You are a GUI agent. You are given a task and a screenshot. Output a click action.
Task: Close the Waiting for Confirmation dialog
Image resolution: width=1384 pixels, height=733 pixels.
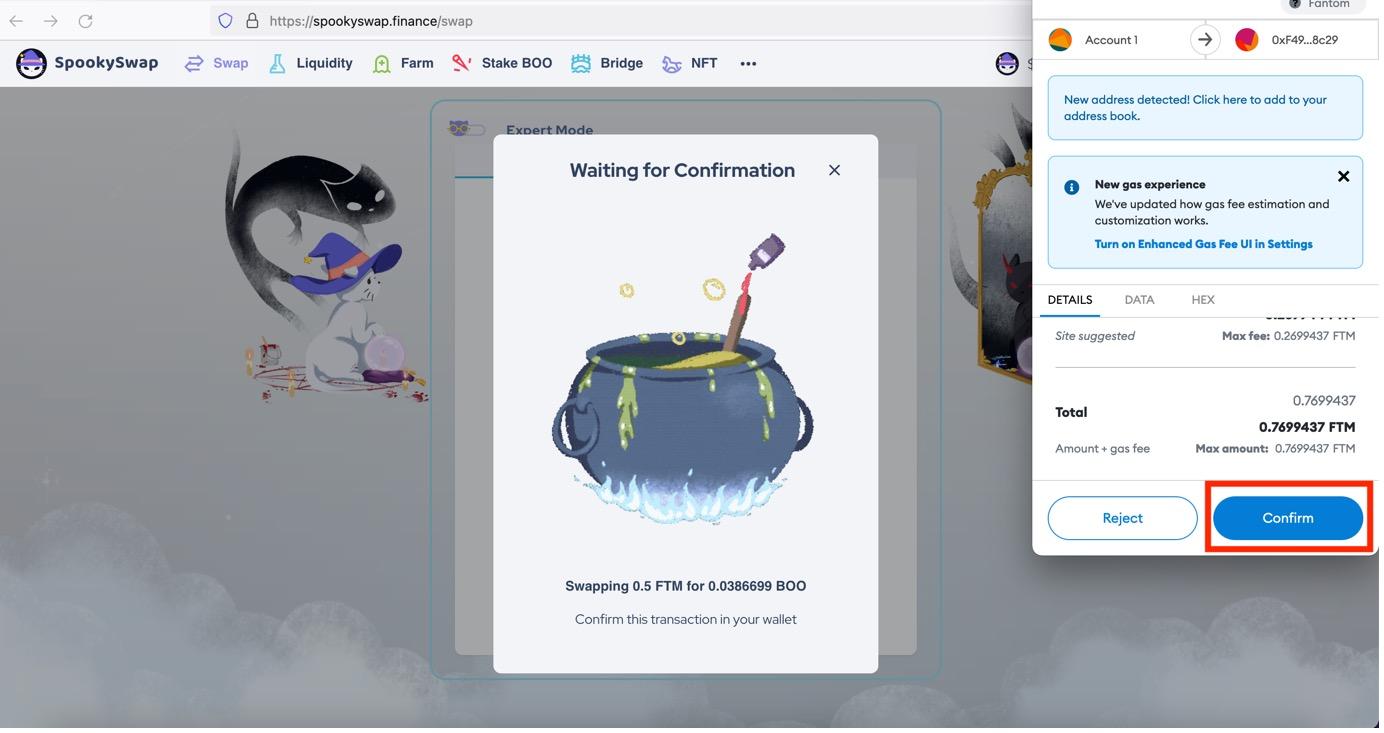pyautogui.click(x=834, y=170)
